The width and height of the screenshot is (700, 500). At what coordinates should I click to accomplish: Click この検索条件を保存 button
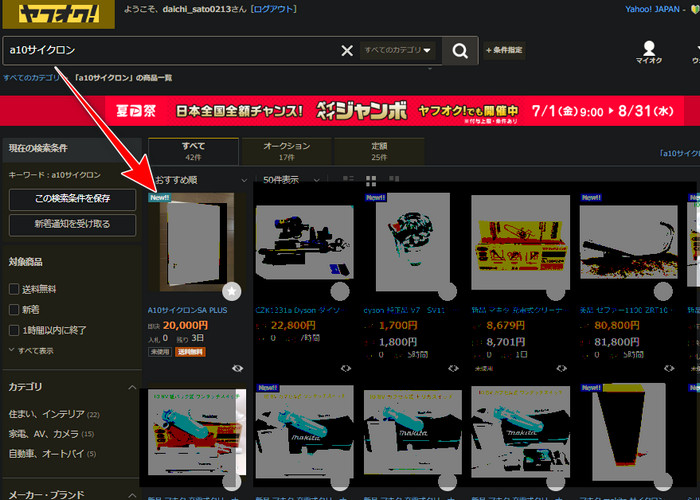pyautogui.click(x=72, y=198)
